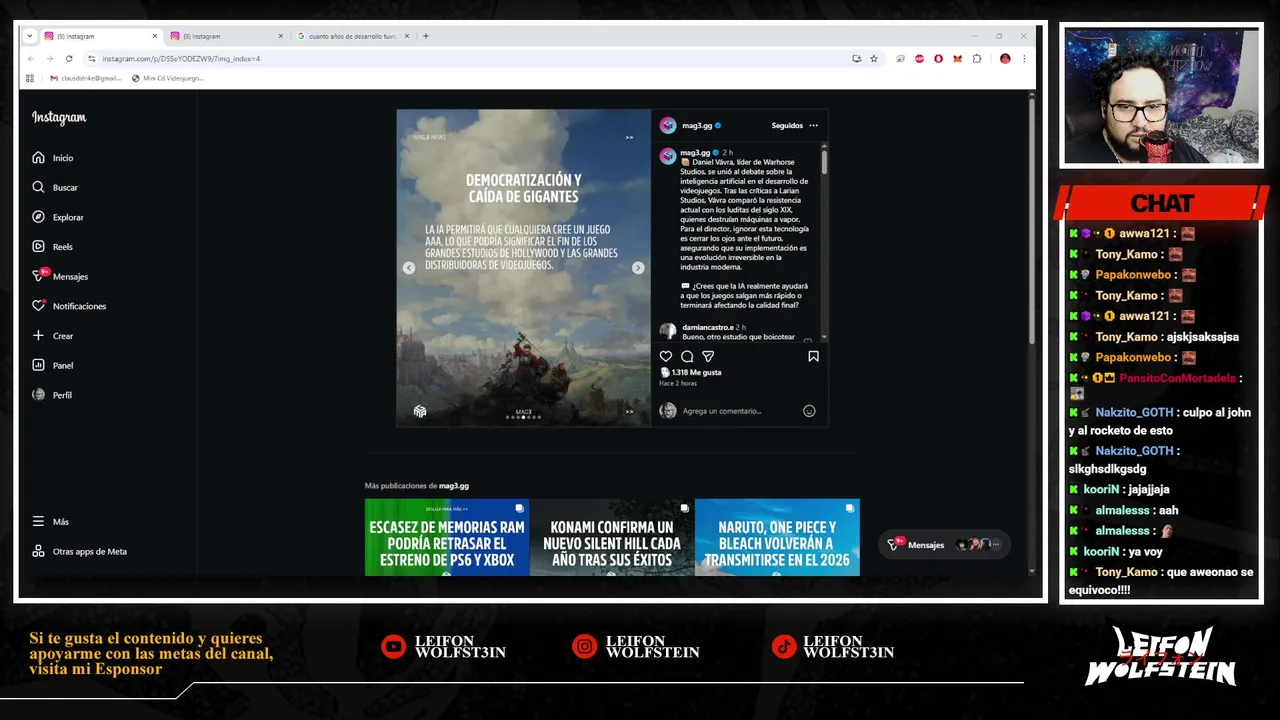Open damiancastro.e commenter profile
Screen dimensions: 1280x720
(x=708, y=327)
